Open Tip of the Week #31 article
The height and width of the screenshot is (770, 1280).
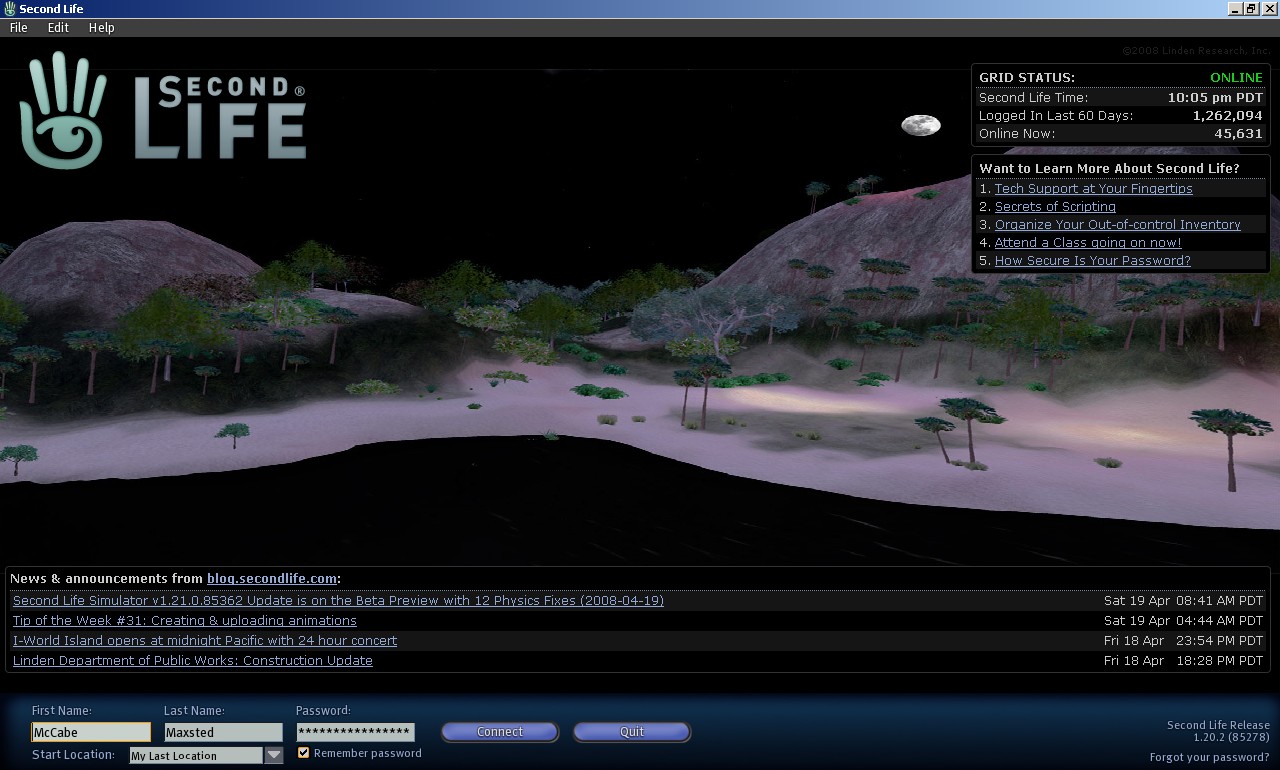184,620
